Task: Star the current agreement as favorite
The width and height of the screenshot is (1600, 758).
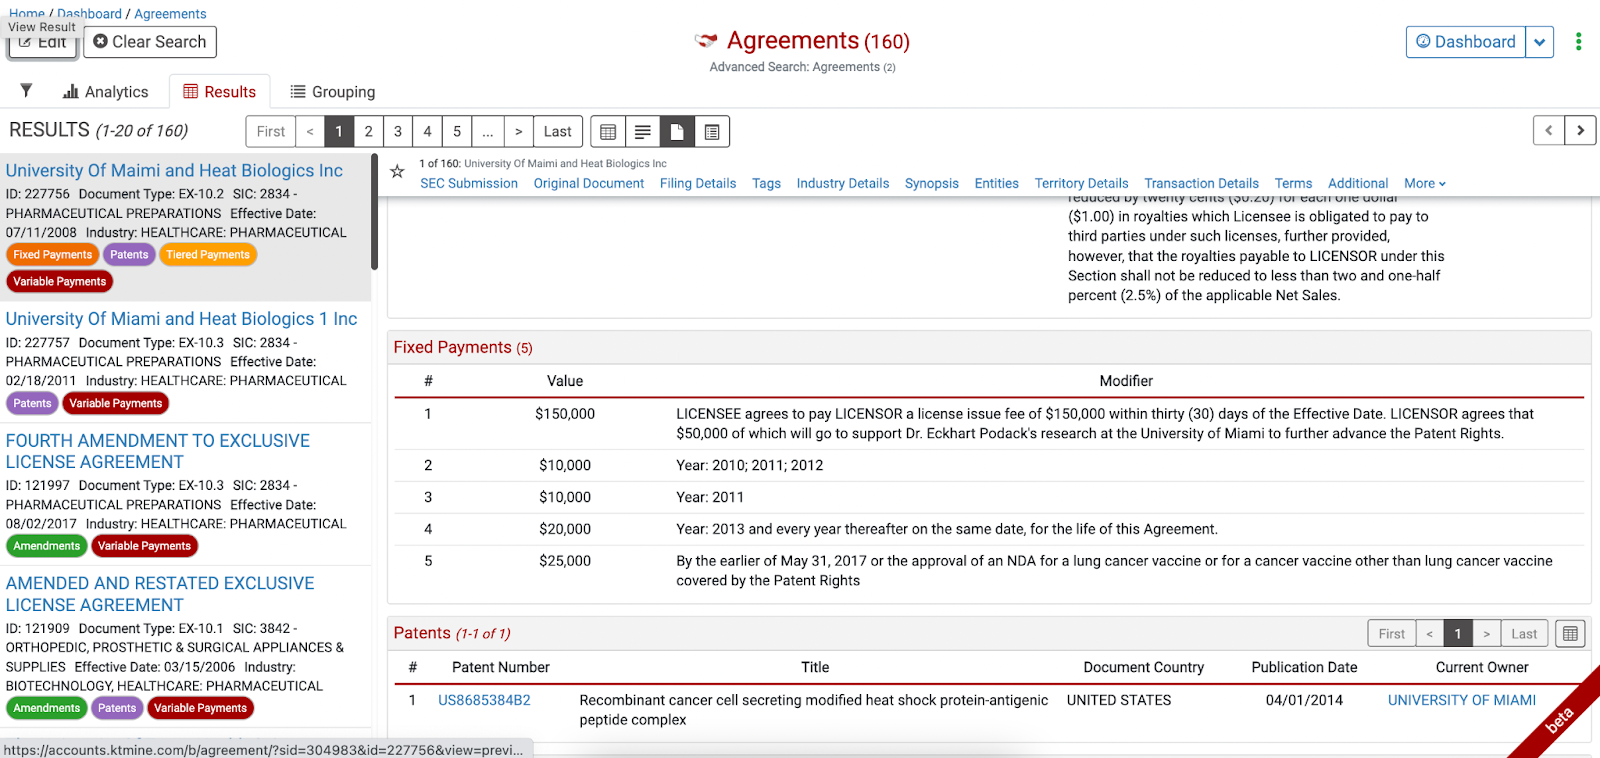Action: point(397,172)
